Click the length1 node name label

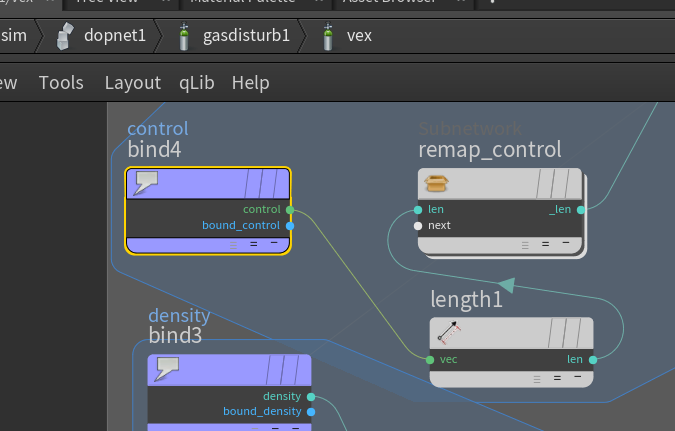click(x=467, y=299)
